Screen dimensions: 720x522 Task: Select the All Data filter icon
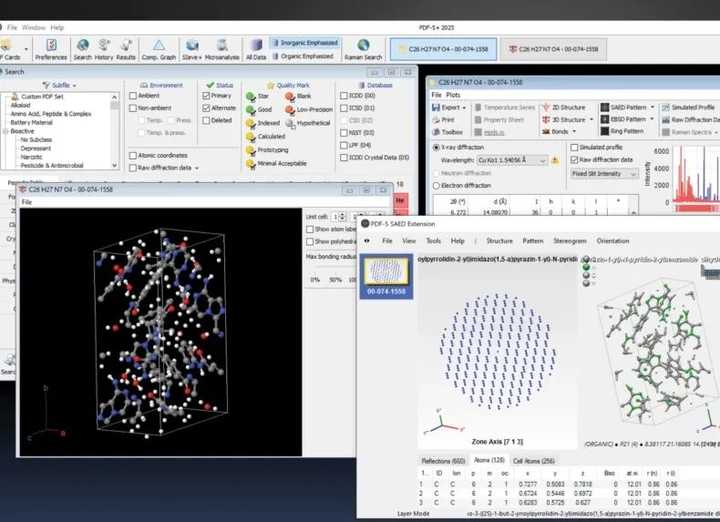point(256,50)
